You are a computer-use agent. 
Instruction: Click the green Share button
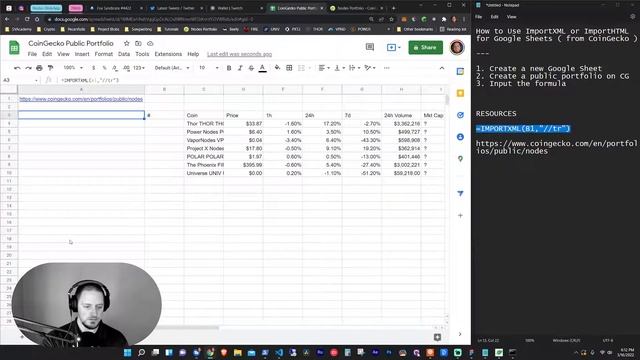pyautogui.click(x=425, y=47)
